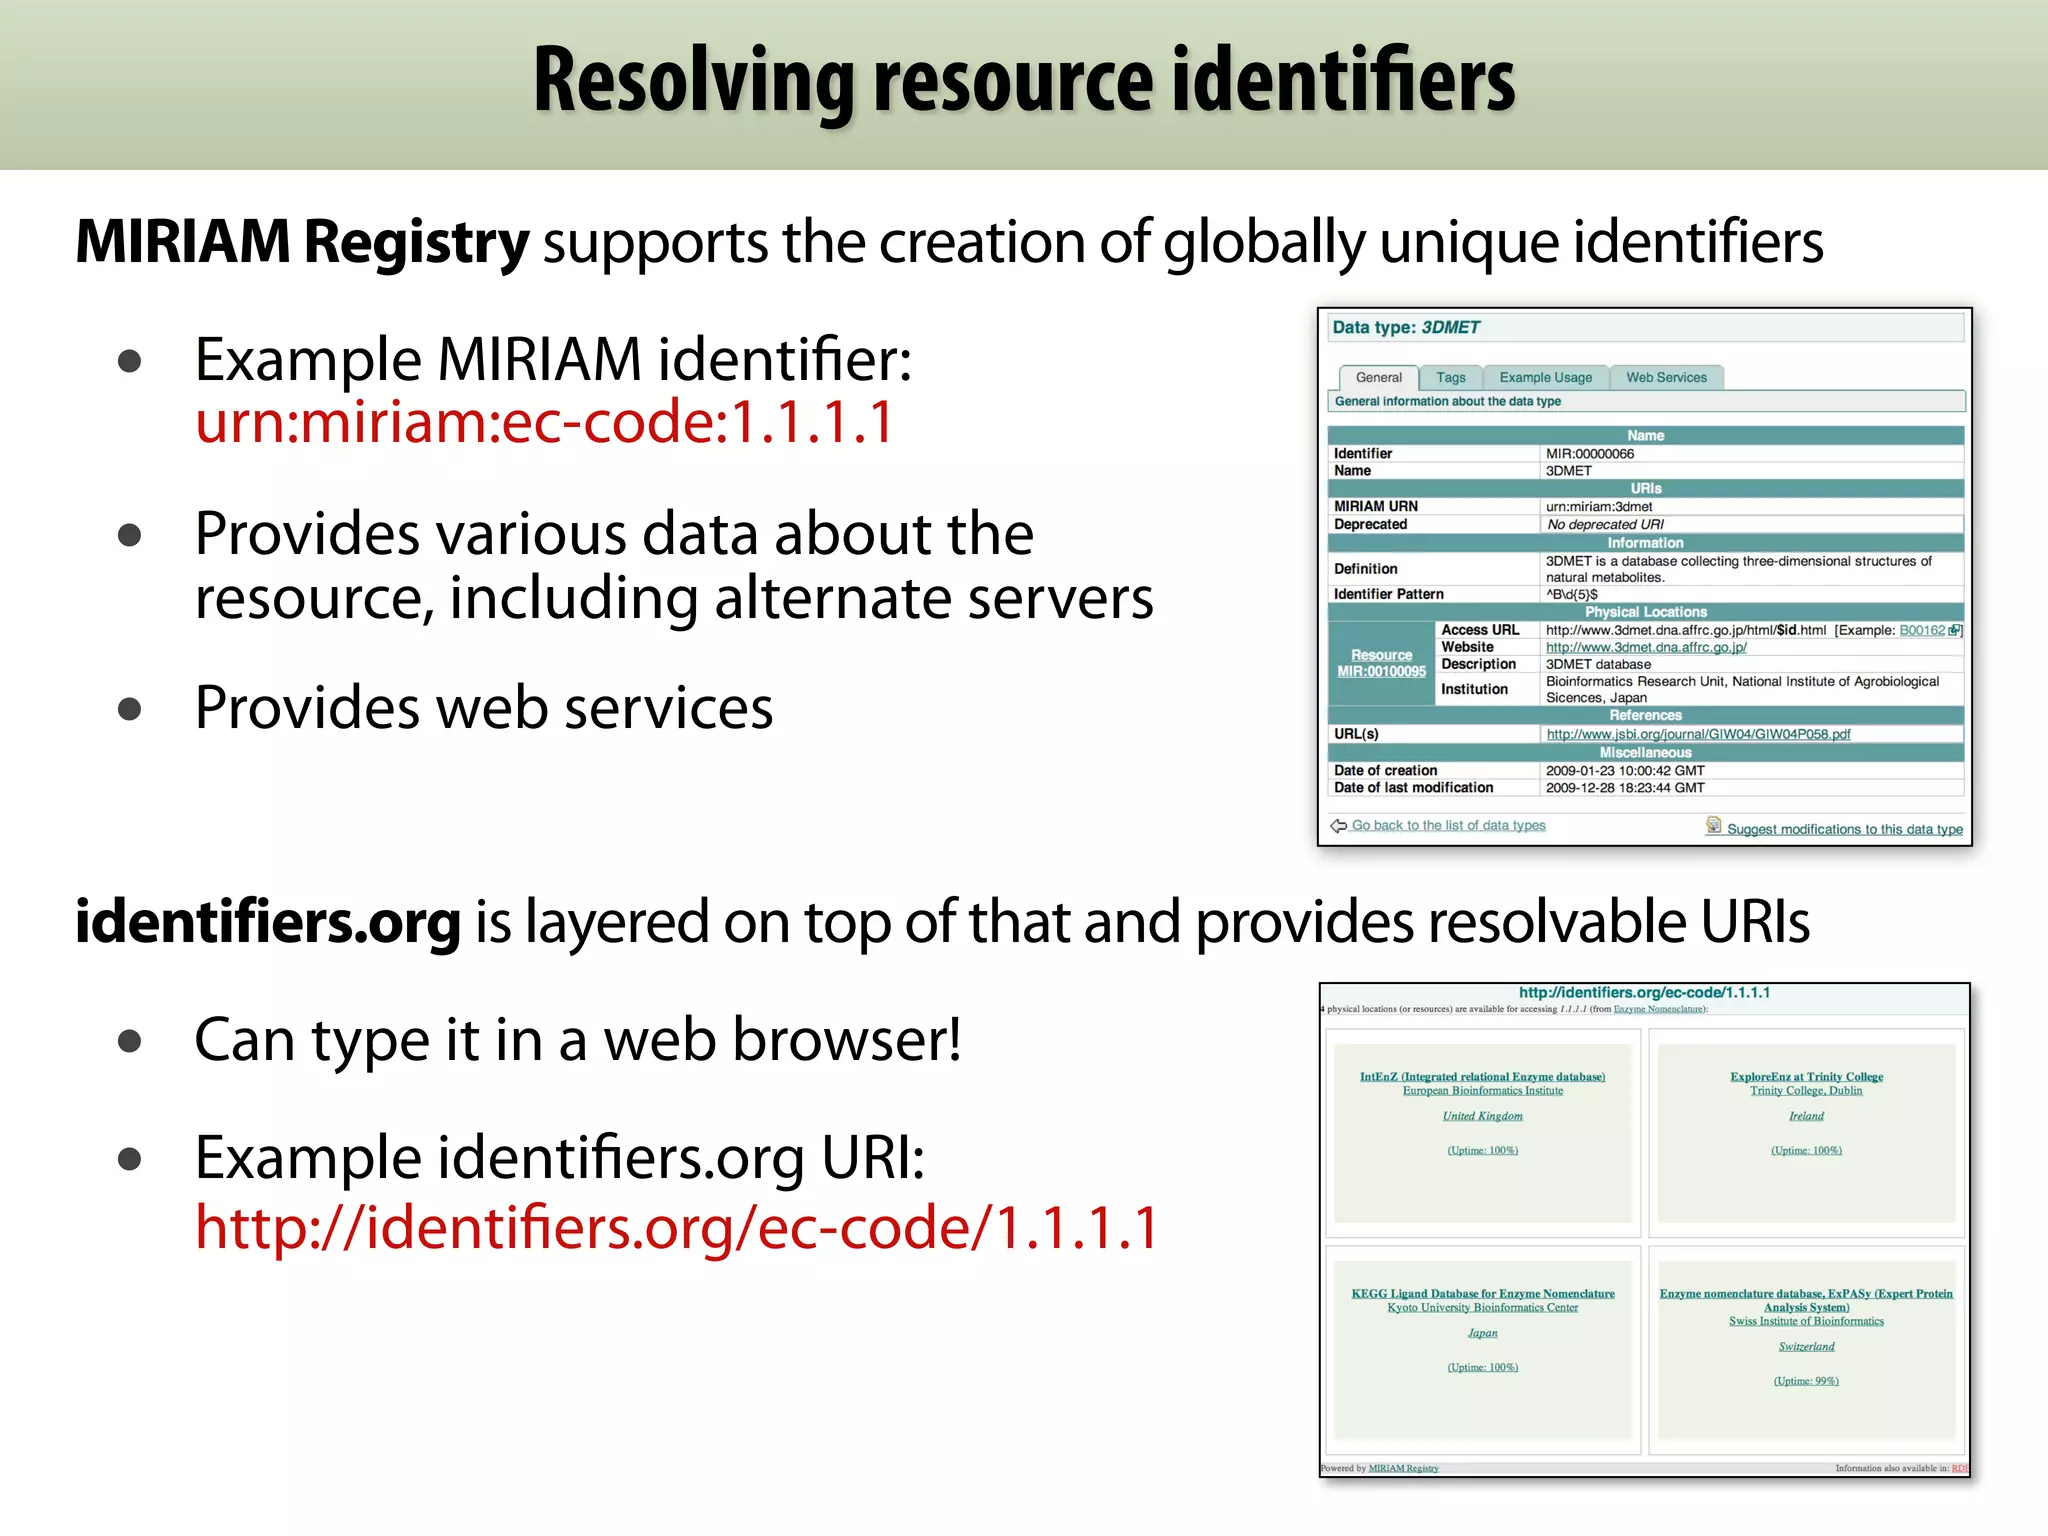The height and width of the screenshot is (1536, 2048).
Task: Open ExploreEnz at Trinity College link
Action: pyautogui.click(x=1806, y=1077)
